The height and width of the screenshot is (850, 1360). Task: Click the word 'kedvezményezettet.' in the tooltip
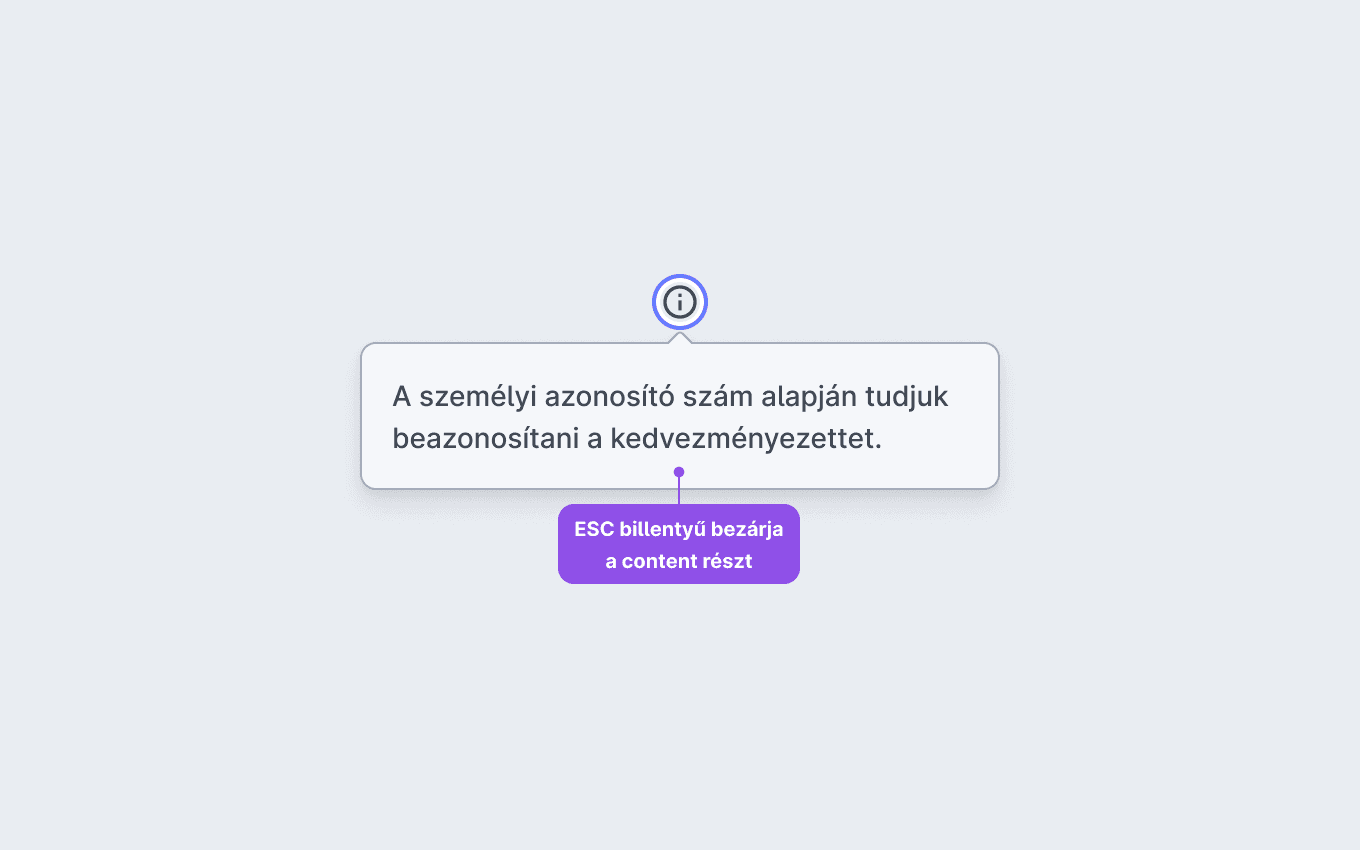[746, 439]
